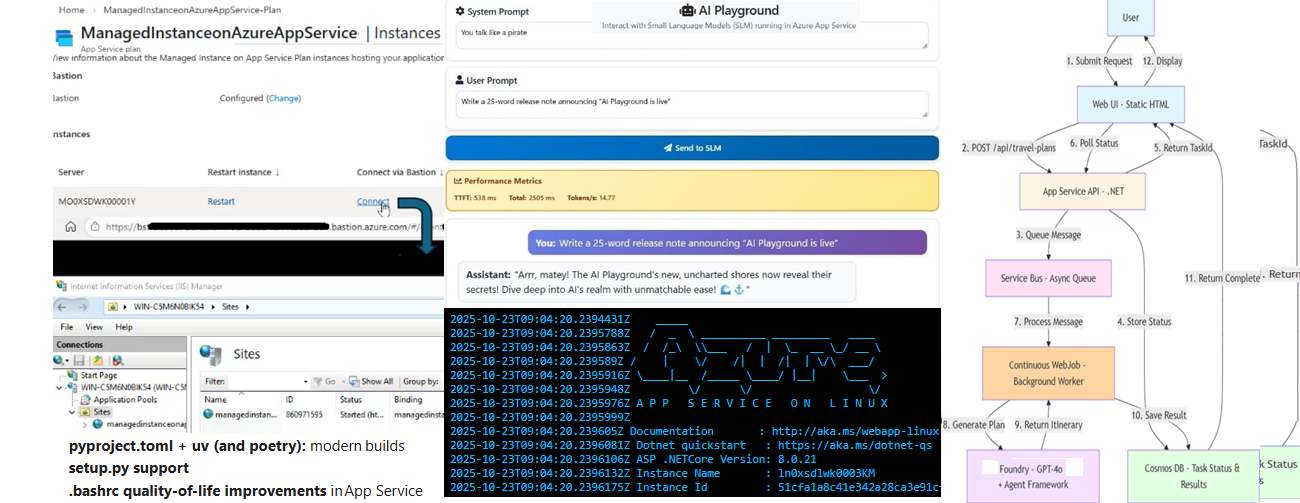This screenshot has height=503, width=1300.
Task: Select Application Pools in the Connections tree
Action: (x=125, y=400)
